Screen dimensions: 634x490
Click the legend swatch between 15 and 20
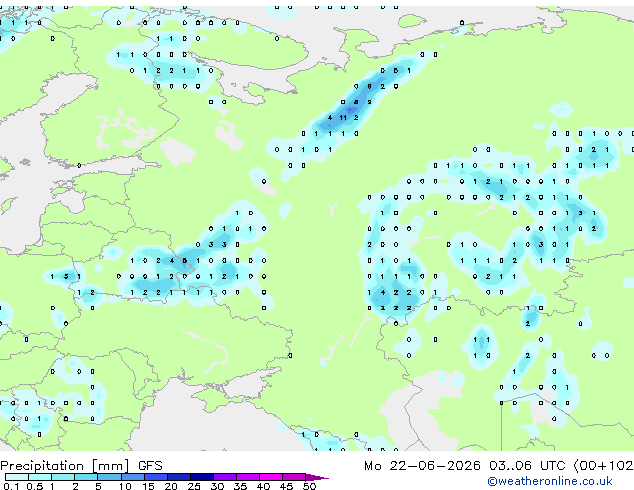point(155,477)
